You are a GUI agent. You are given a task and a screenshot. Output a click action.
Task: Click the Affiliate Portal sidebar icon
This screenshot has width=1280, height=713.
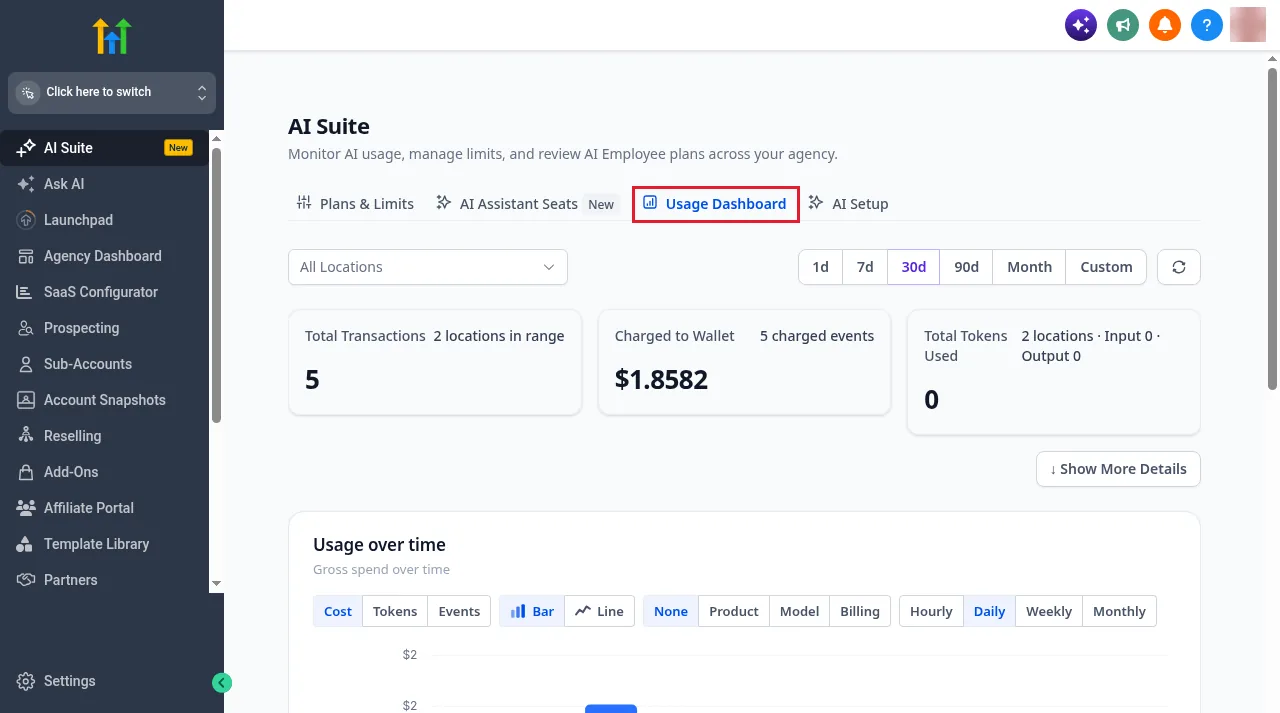(26, 508)
